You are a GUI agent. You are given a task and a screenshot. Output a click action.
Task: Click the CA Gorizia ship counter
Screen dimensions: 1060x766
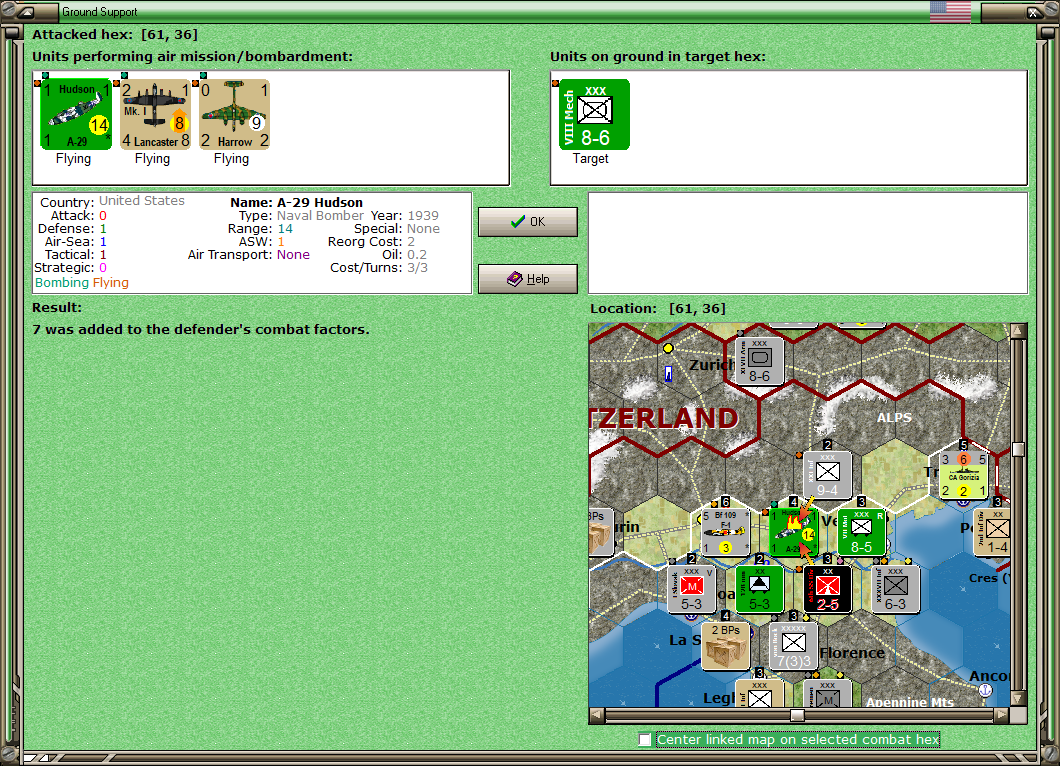coord(963,475)
